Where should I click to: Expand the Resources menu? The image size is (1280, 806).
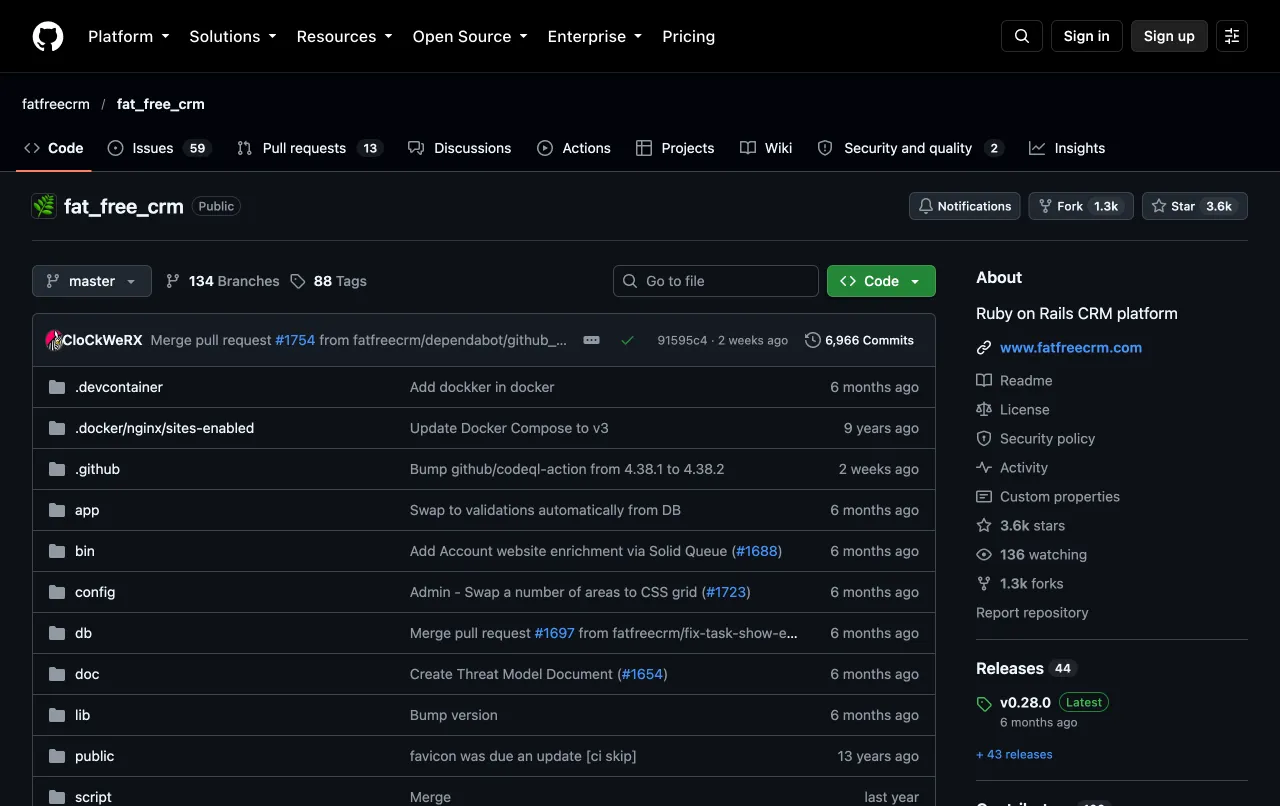(345, 36)
